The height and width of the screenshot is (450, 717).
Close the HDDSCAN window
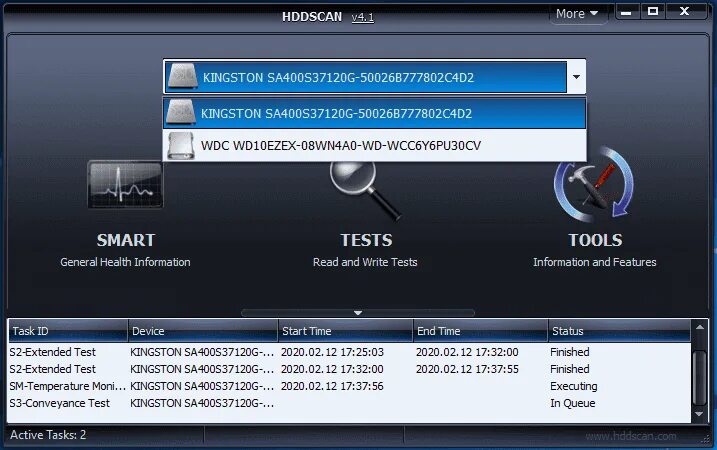pyautogui.click(x=685, y=11)
